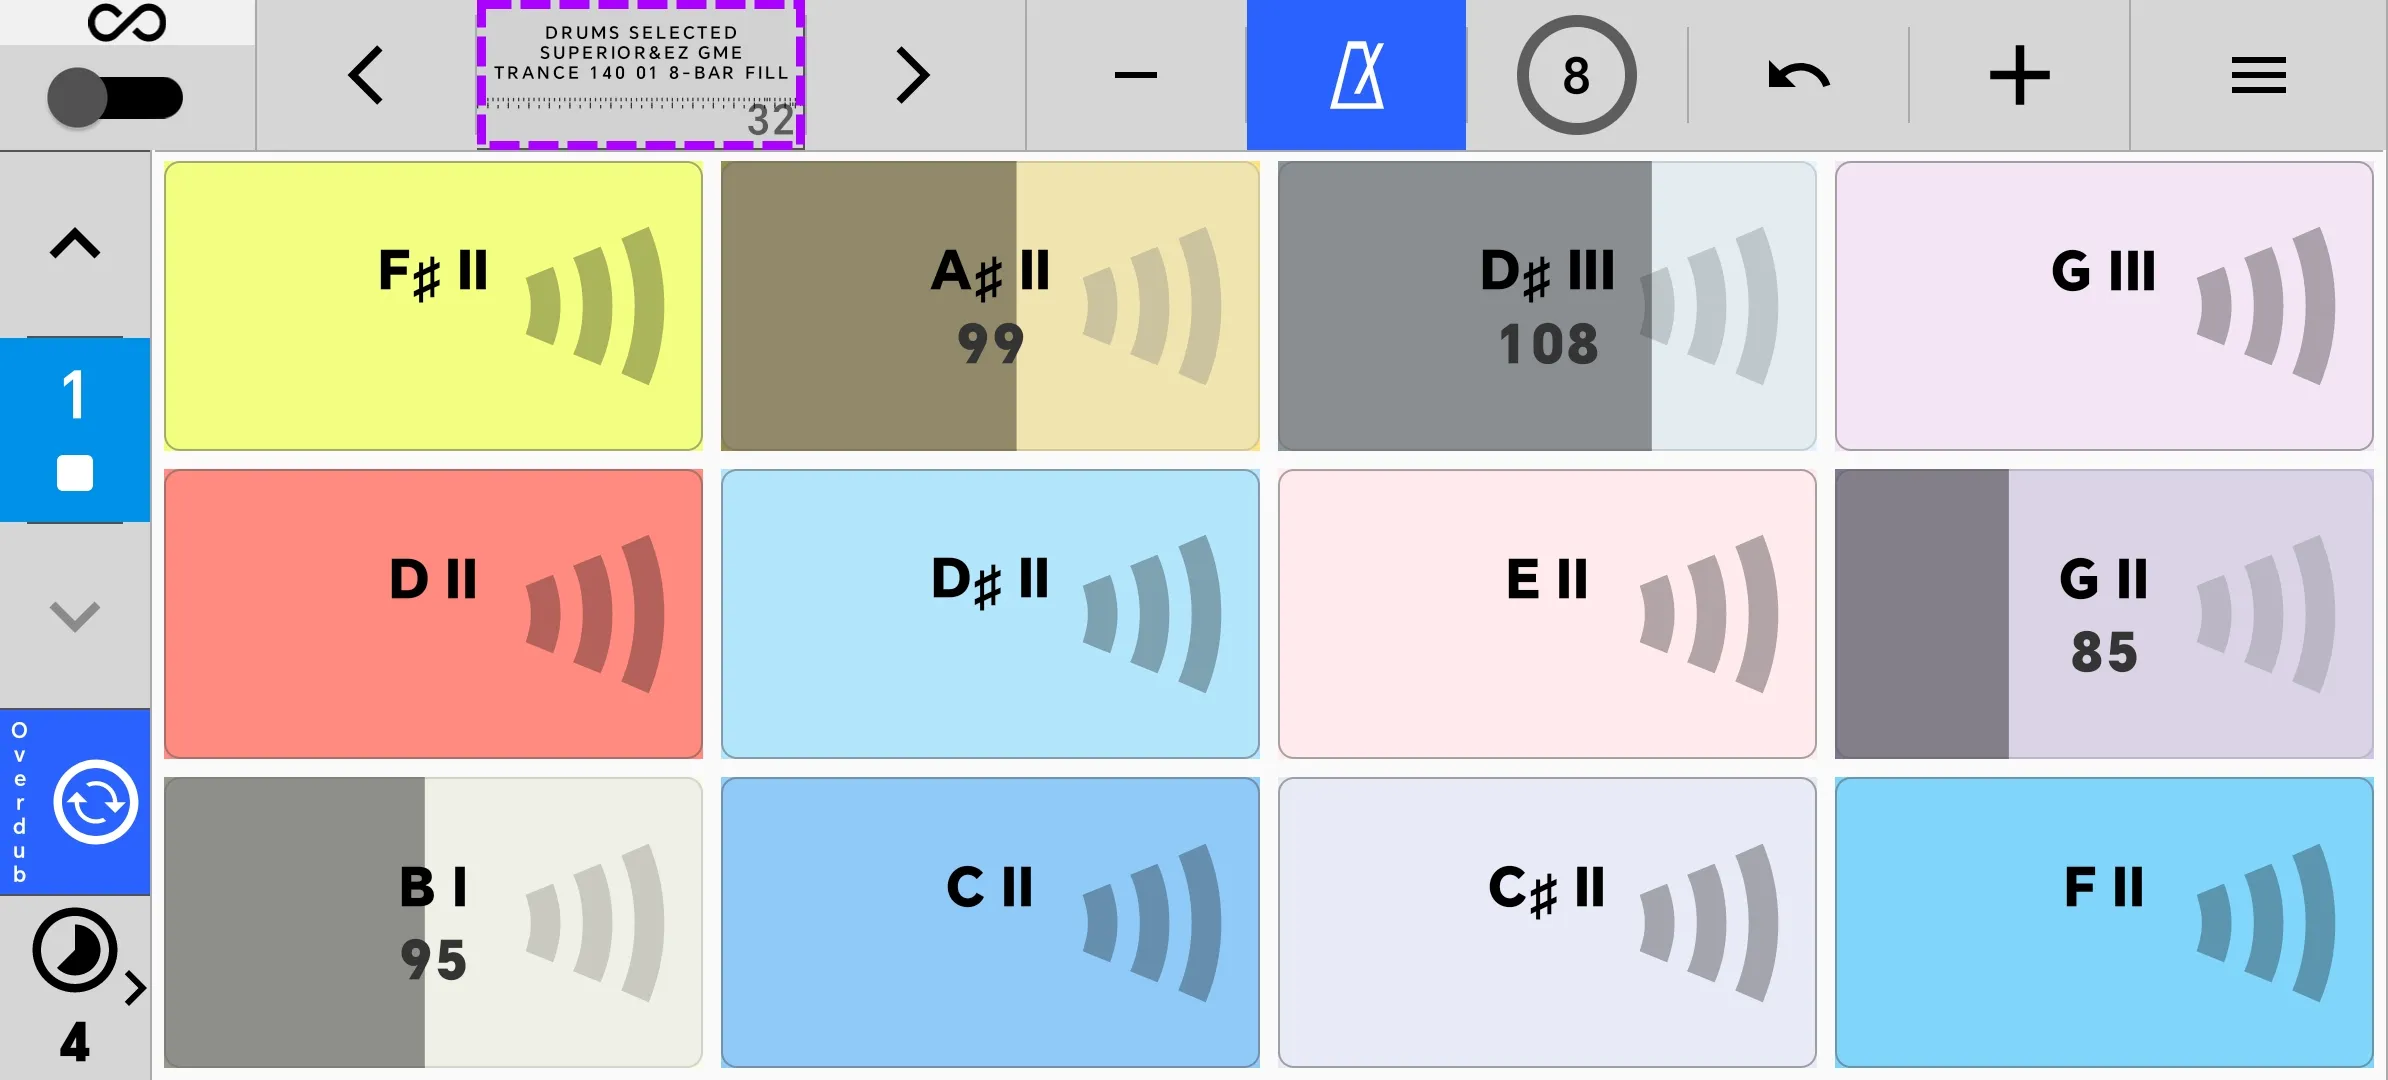The width and height of the screenshot is (2388, 1080).
Task: Toggle Overdub mode
Action: pyautogui.click(x=75, y=802)
